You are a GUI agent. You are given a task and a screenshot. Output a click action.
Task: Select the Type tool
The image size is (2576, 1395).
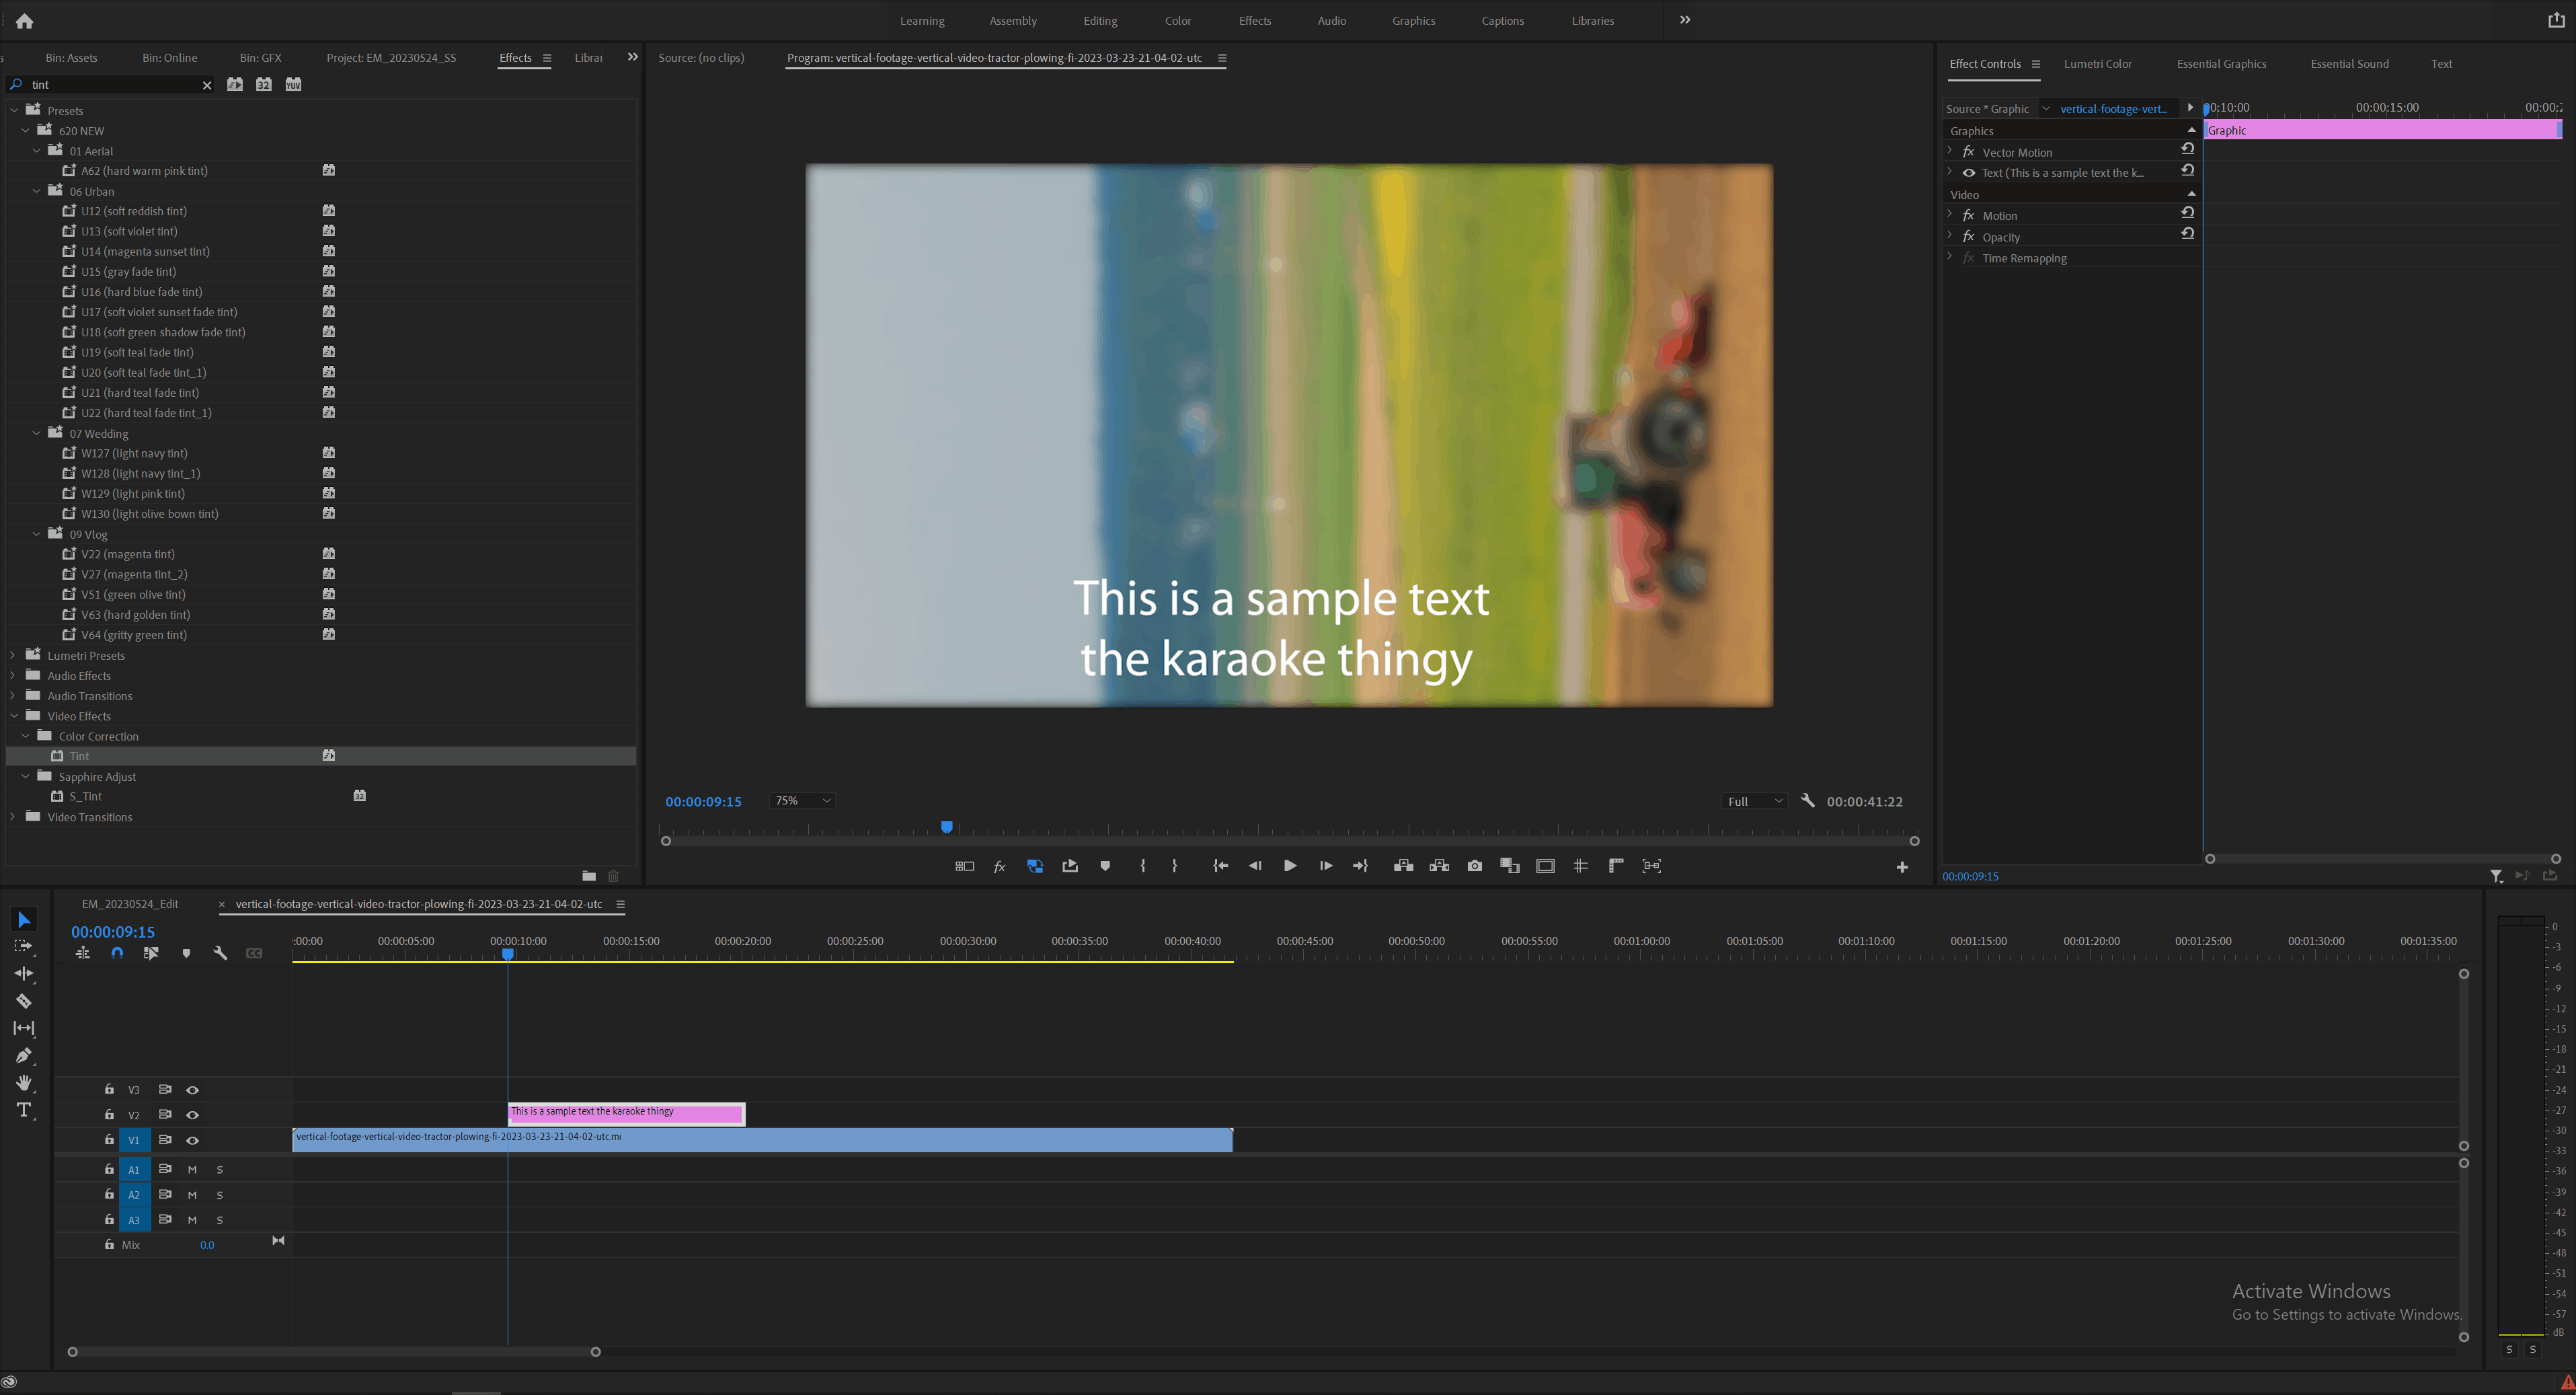[x=24, y=1109]
